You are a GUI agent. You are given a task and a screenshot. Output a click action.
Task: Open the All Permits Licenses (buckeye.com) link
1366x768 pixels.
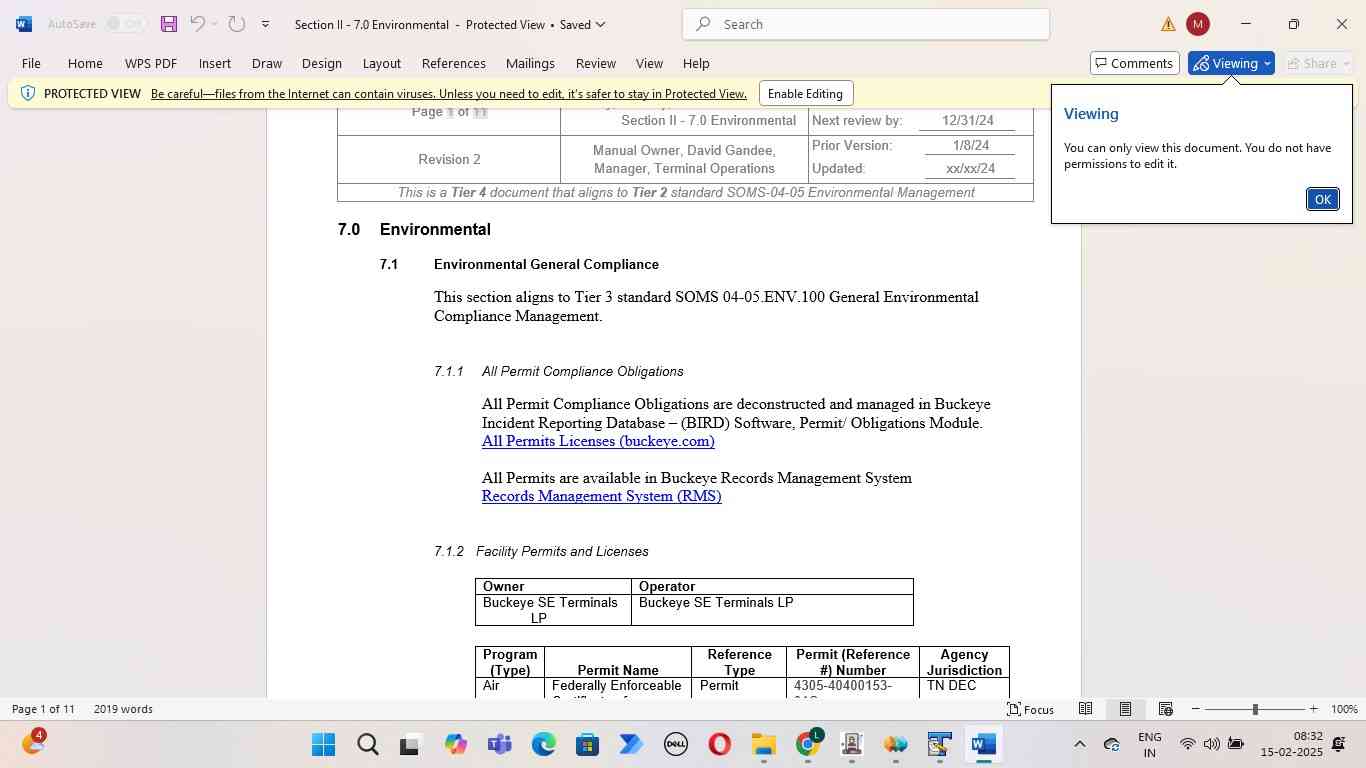click(598, 441)
